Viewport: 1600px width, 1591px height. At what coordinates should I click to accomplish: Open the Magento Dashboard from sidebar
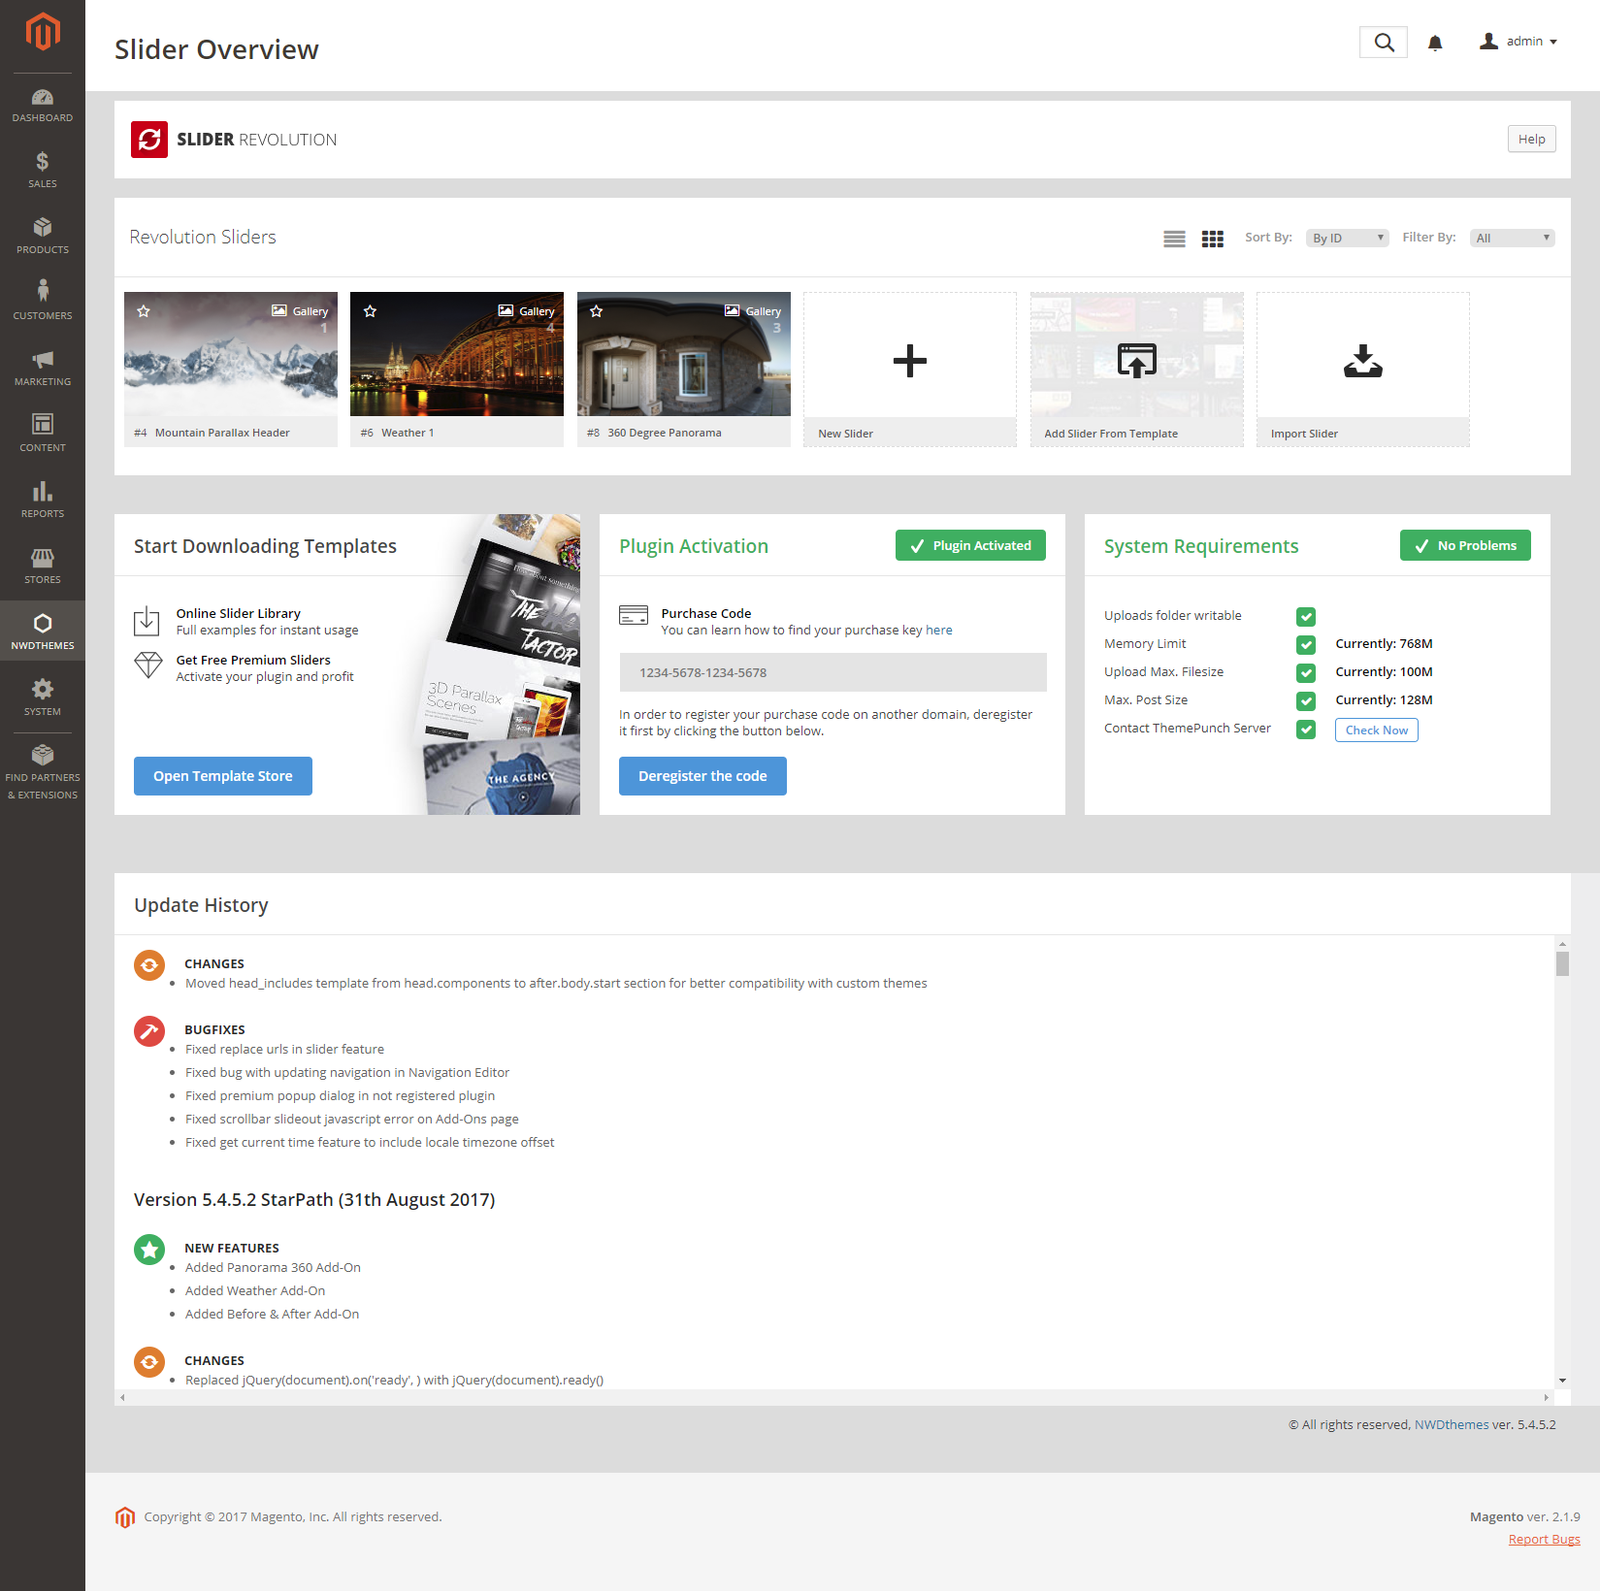coord(42,105)
